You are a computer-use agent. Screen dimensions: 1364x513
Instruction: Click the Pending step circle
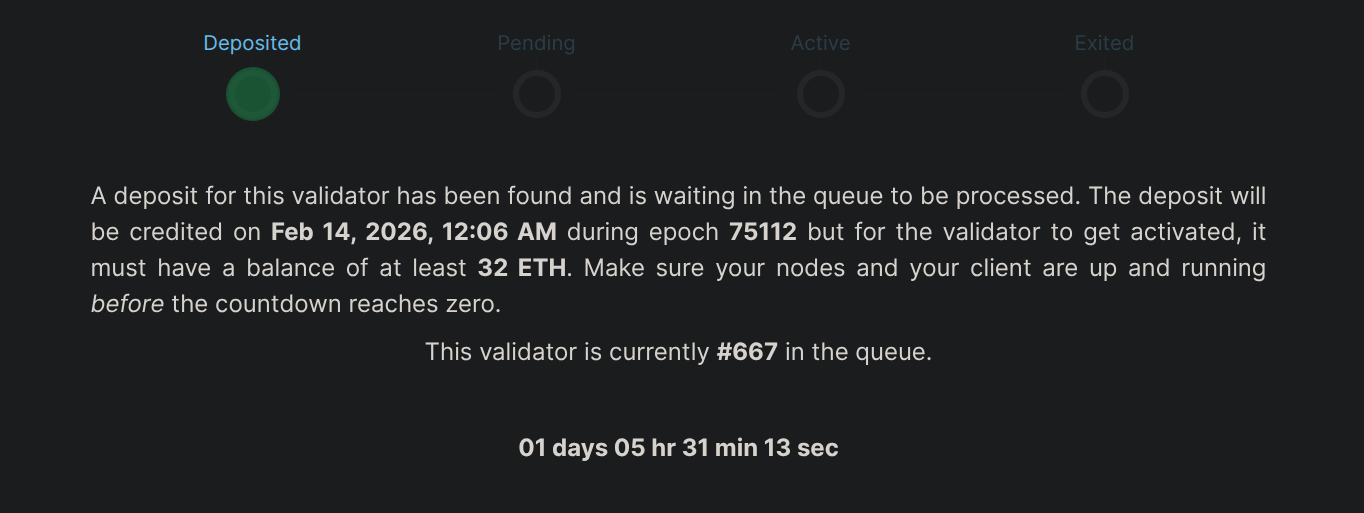click(x=537, y=95)
